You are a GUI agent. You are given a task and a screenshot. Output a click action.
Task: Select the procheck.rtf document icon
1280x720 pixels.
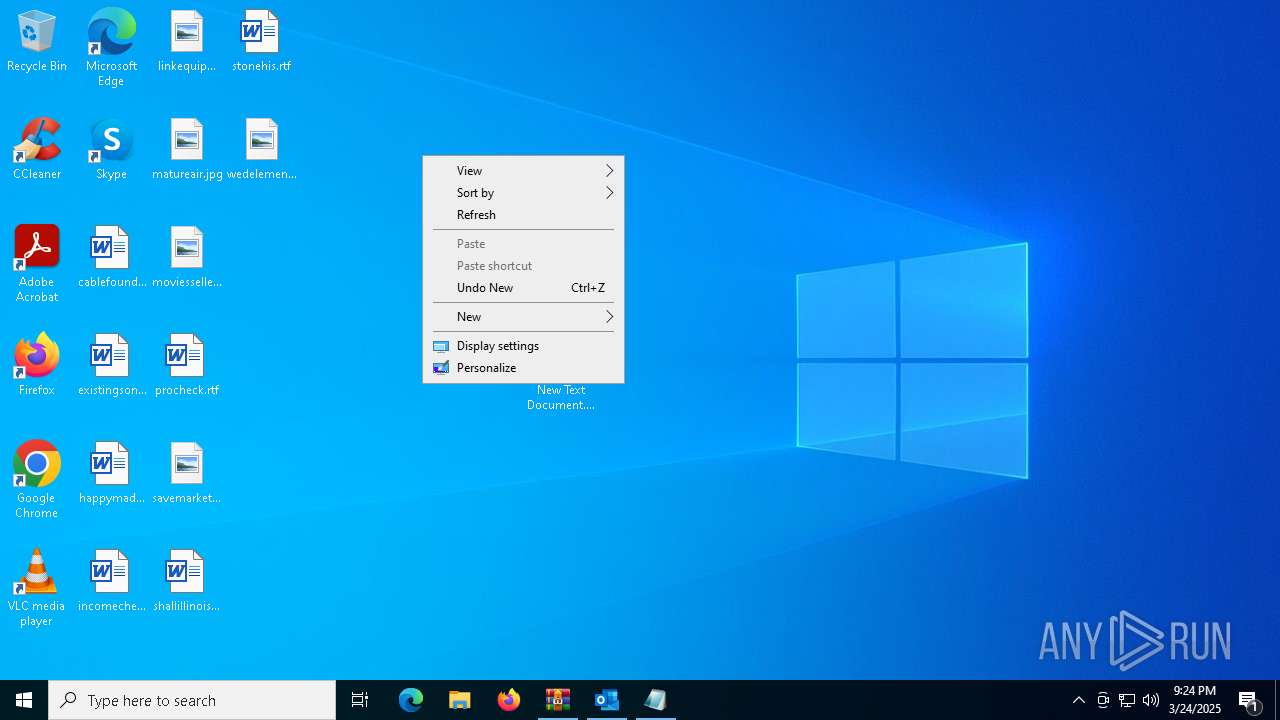(x=186, y=366)
